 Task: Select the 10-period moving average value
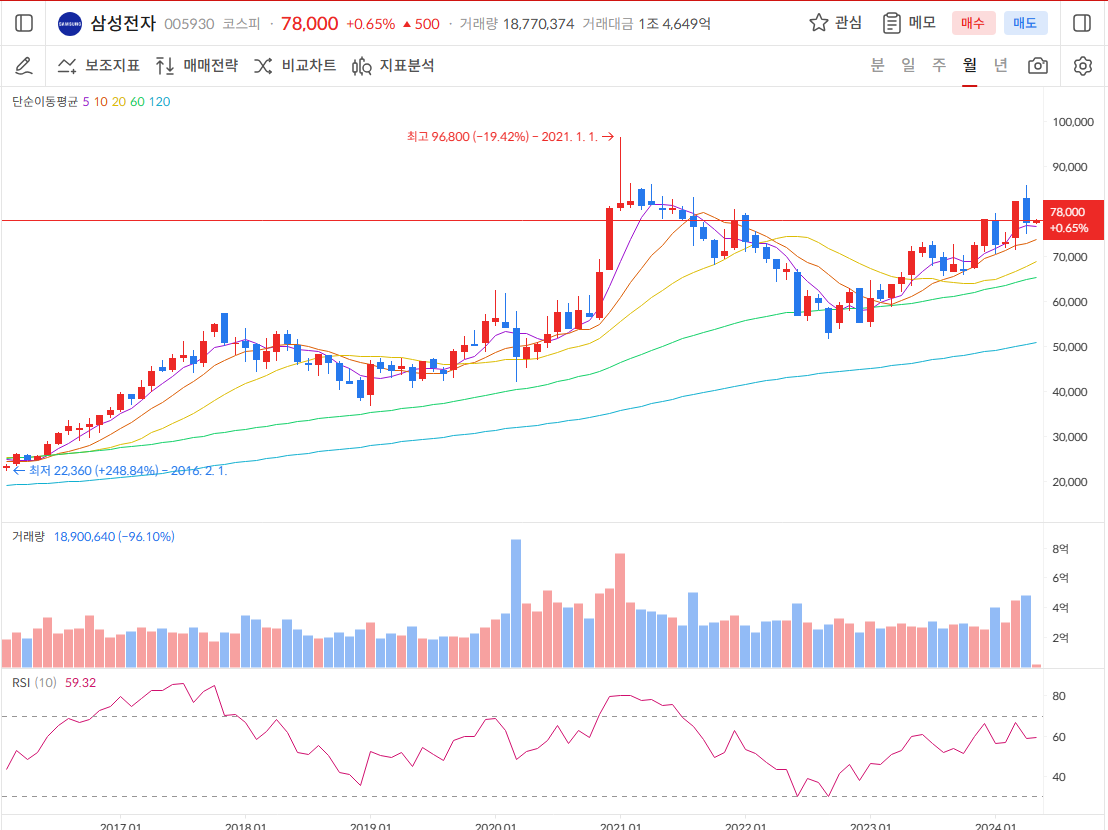pos(101,102)
